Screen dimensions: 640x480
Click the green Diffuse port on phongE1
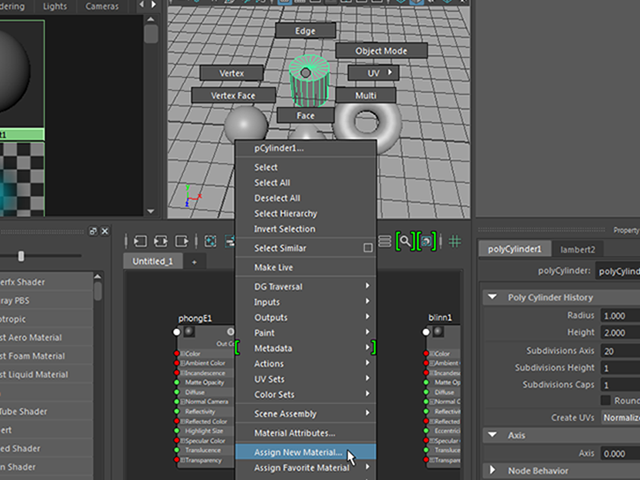(176, 392)
